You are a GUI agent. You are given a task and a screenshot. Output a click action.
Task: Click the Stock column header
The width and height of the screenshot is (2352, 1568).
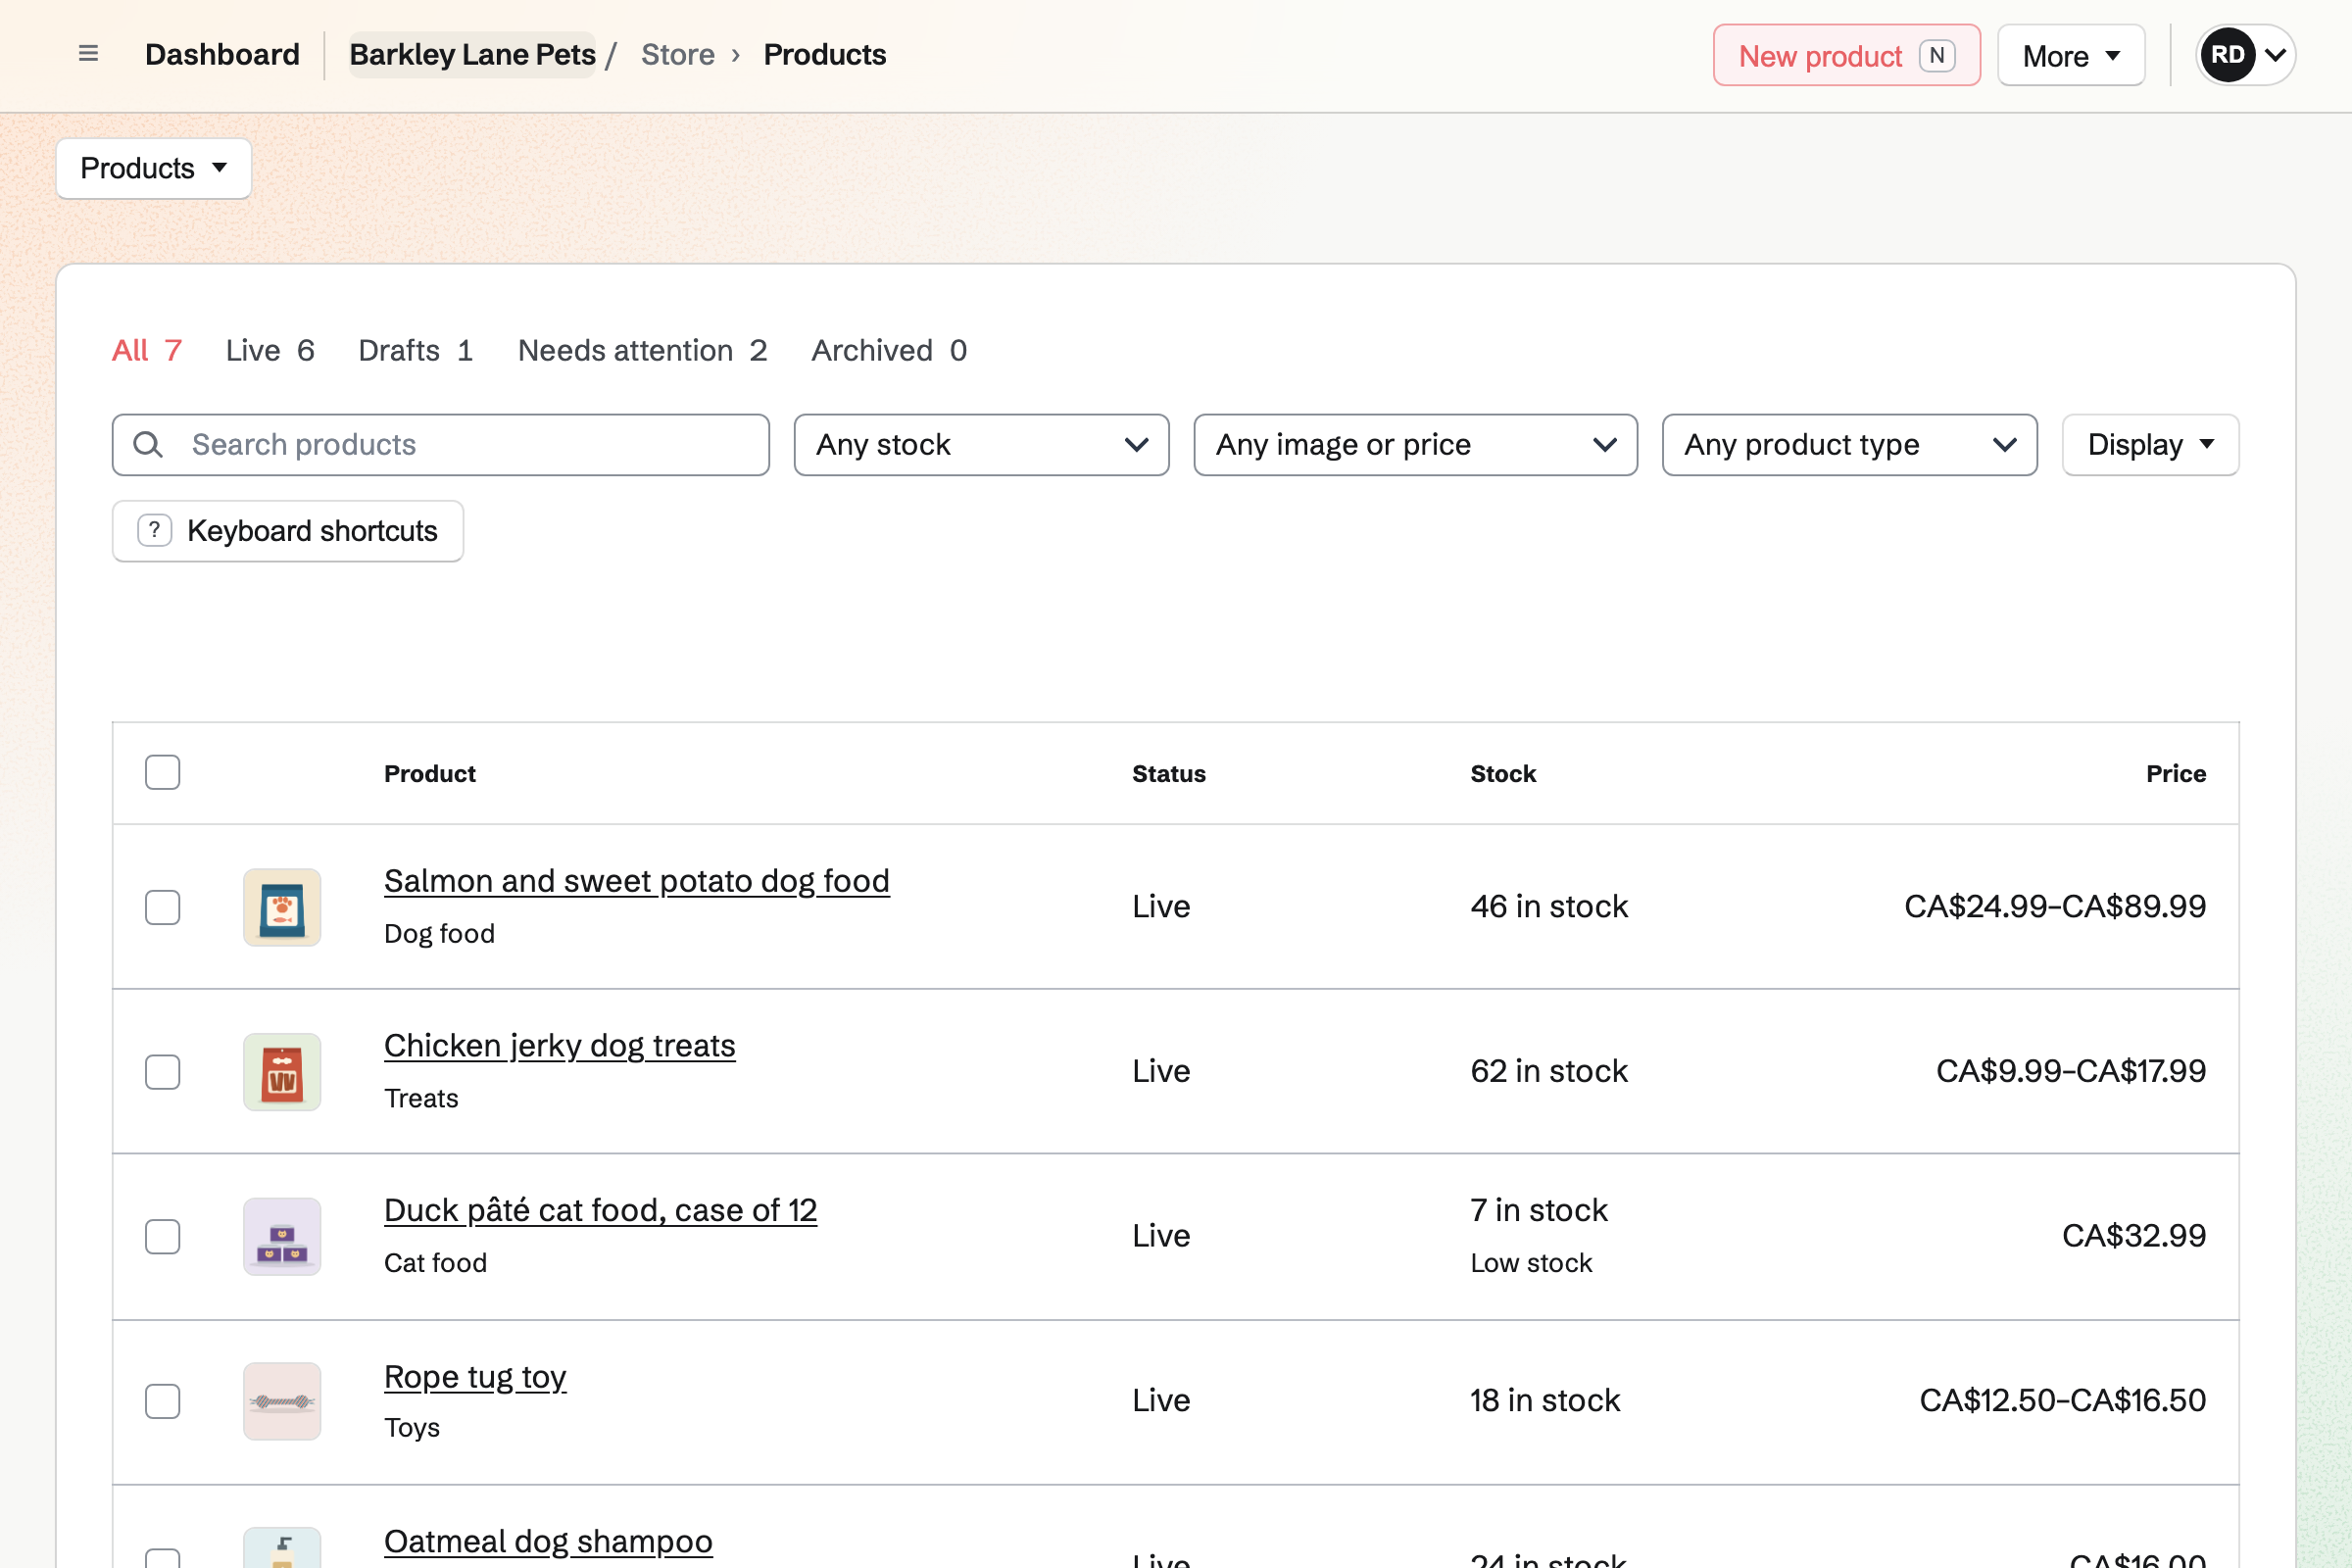[1503, 773]
